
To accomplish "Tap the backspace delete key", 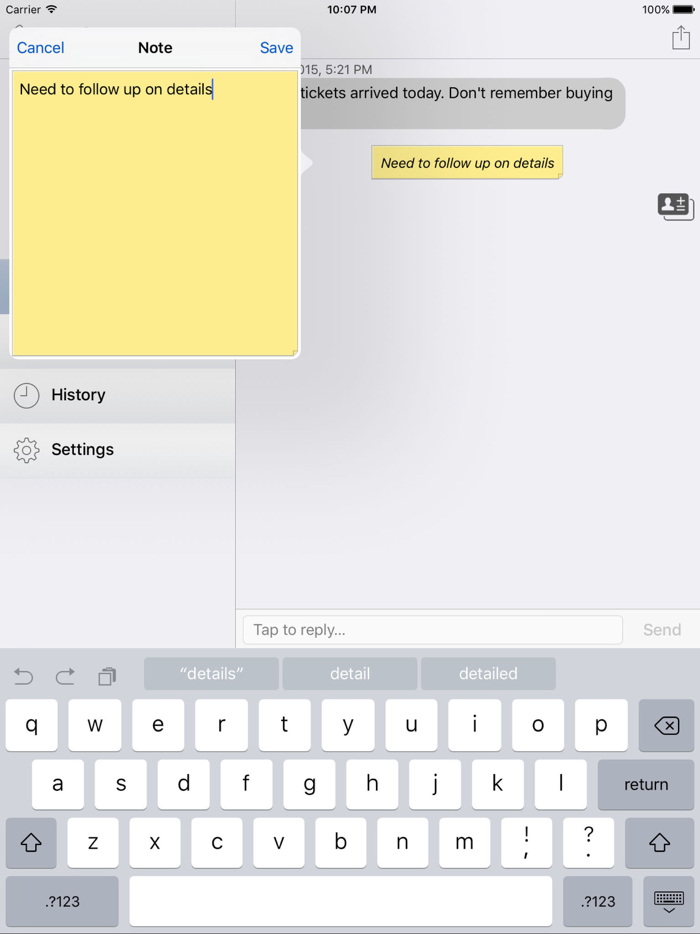I will [666, 725].
